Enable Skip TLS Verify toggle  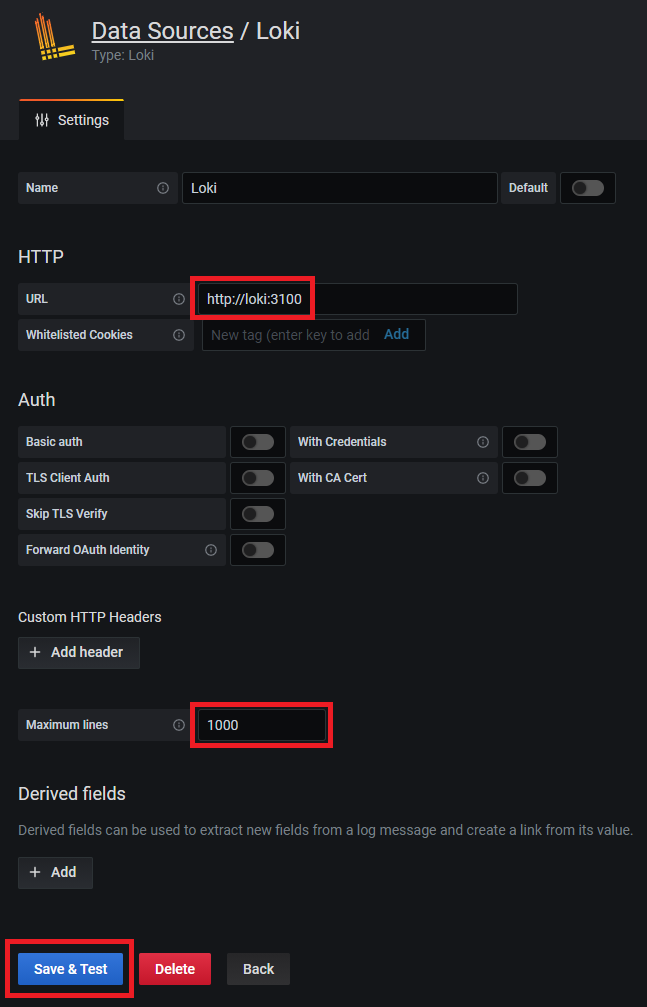257,514
